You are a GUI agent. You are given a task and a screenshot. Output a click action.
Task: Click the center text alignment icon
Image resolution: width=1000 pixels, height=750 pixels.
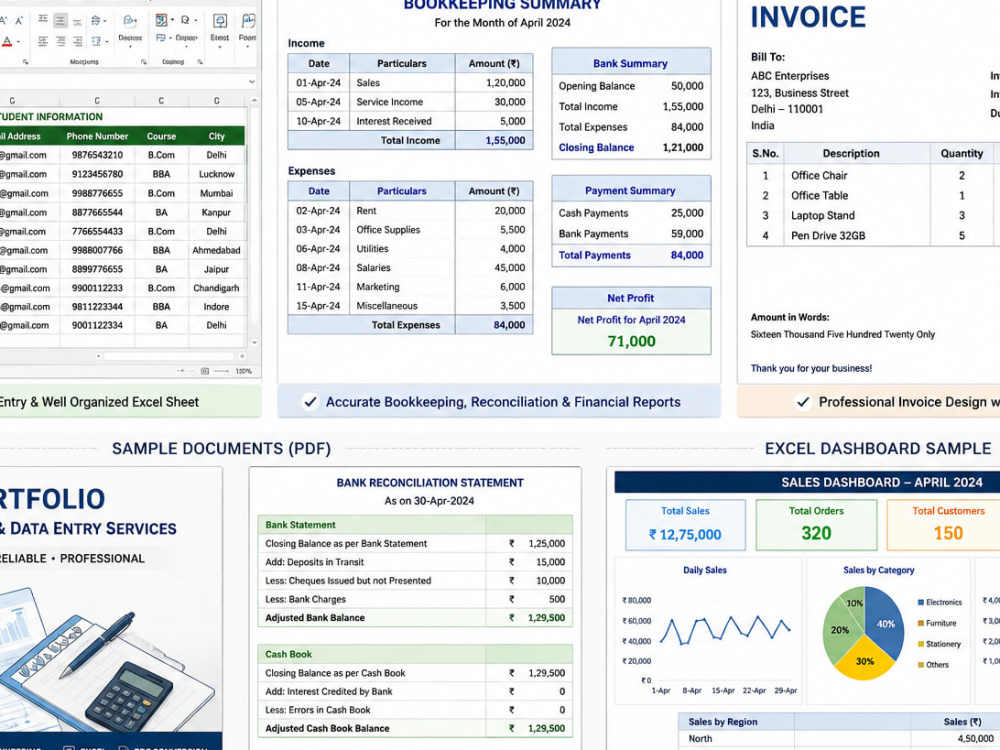[x=61, y=41]
